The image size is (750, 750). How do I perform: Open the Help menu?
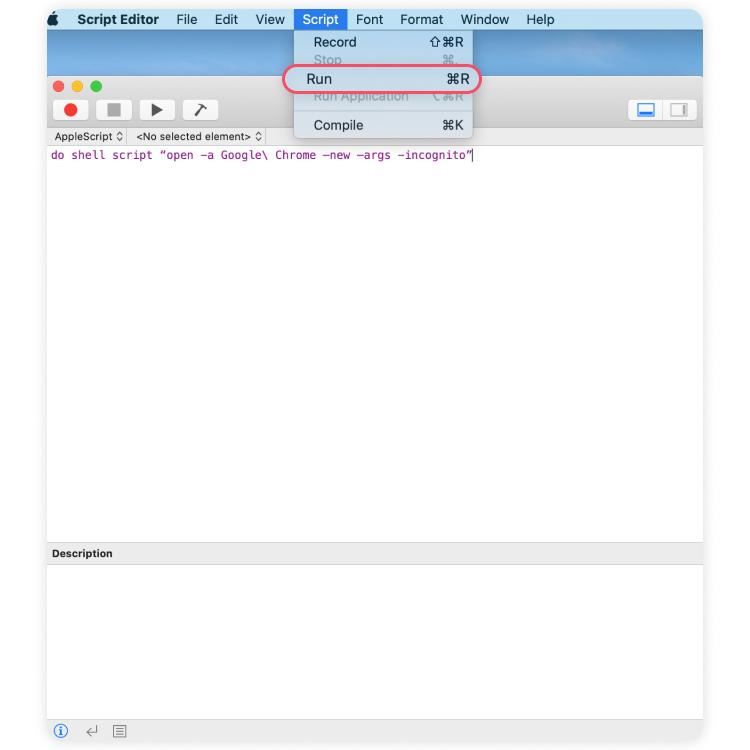(540, 19)
